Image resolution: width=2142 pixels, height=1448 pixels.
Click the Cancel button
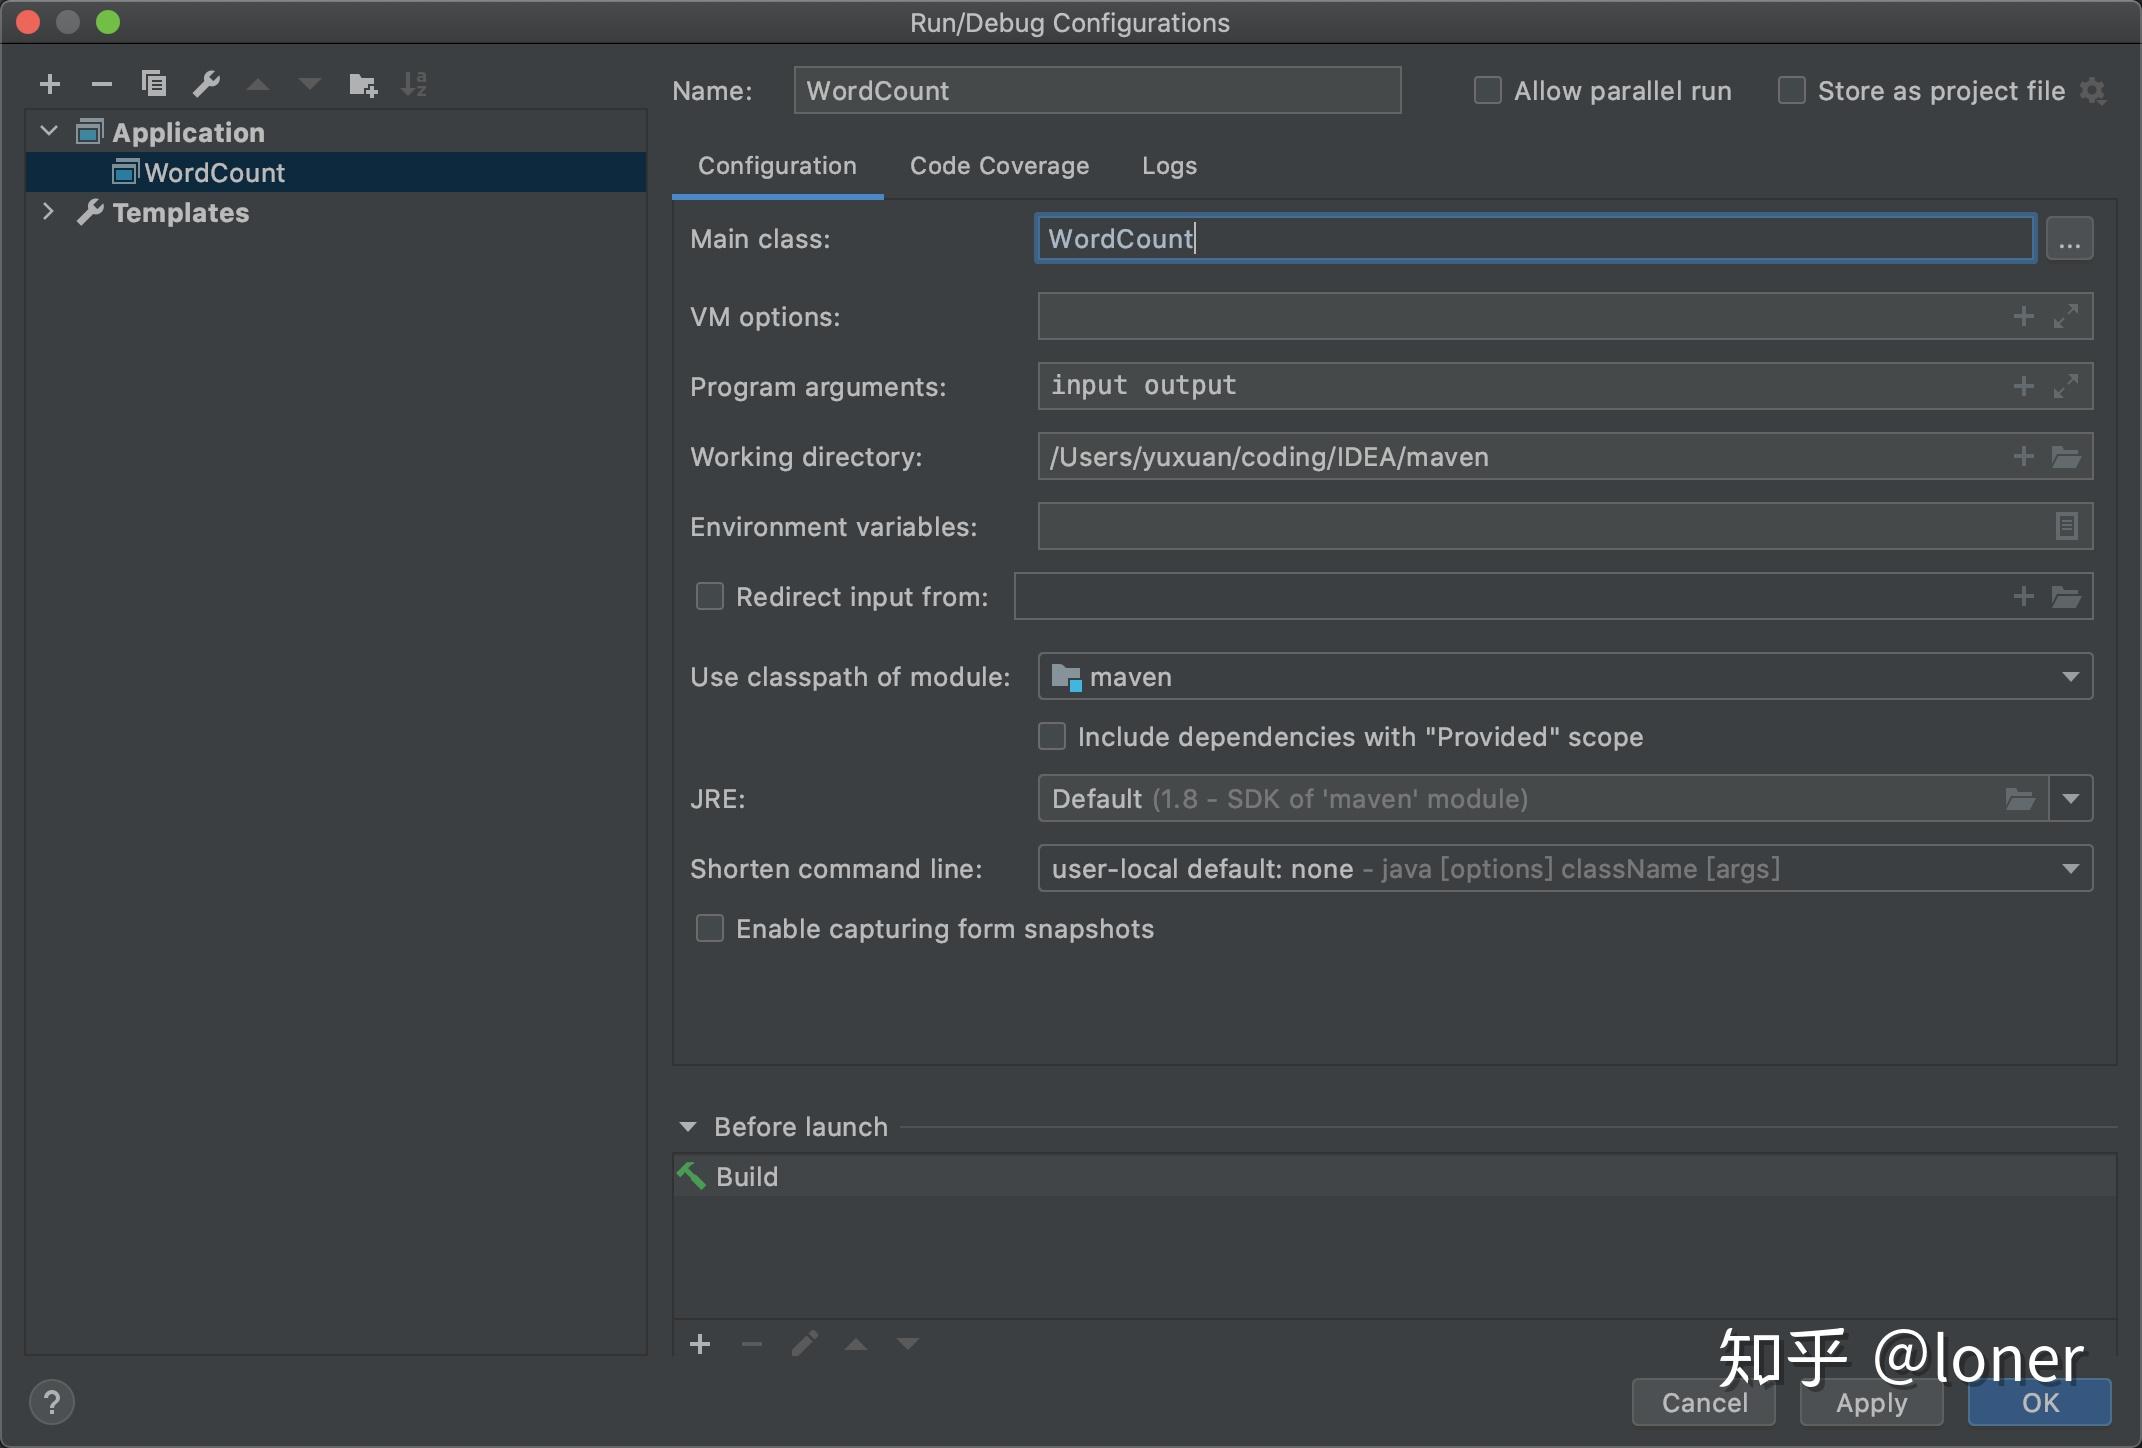[1704, 1403]
